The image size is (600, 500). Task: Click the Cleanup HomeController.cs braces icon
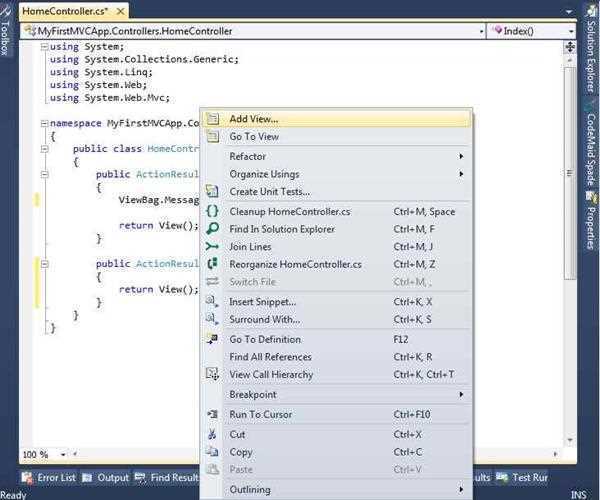(x=212, y=211)
